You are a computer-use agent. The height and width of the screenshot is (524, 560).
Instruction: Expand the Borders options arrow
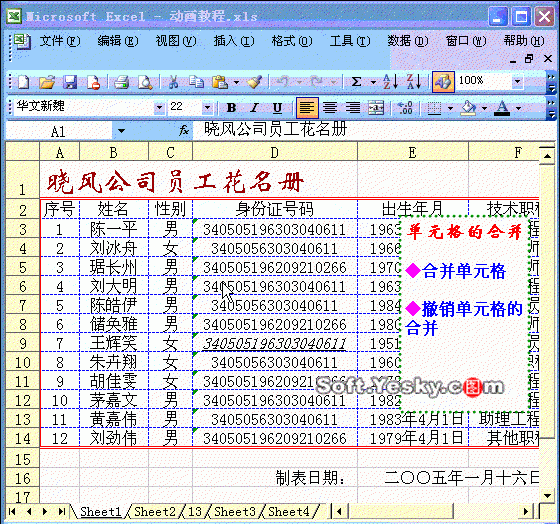[450, 108]
